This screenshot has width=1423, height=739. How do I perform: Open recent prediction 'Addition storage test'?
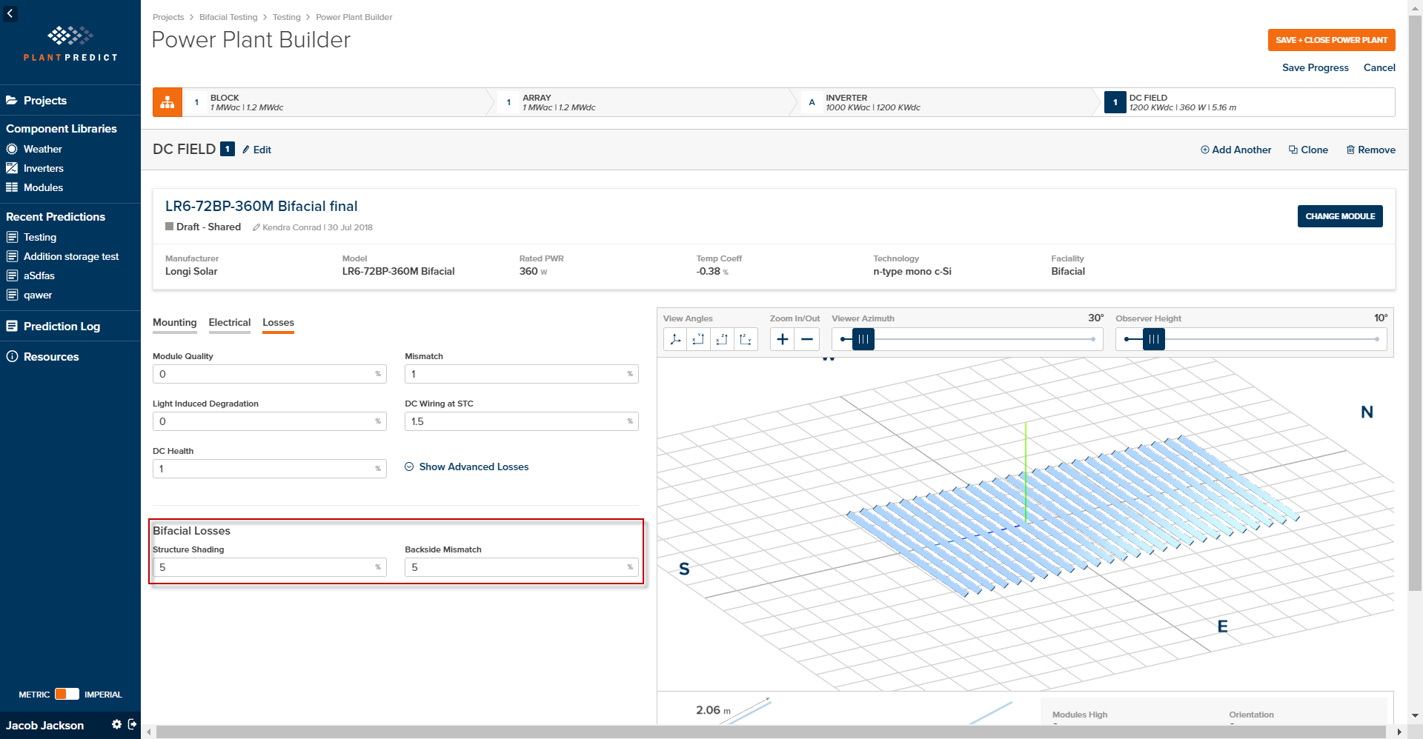[x=62, y=256]
